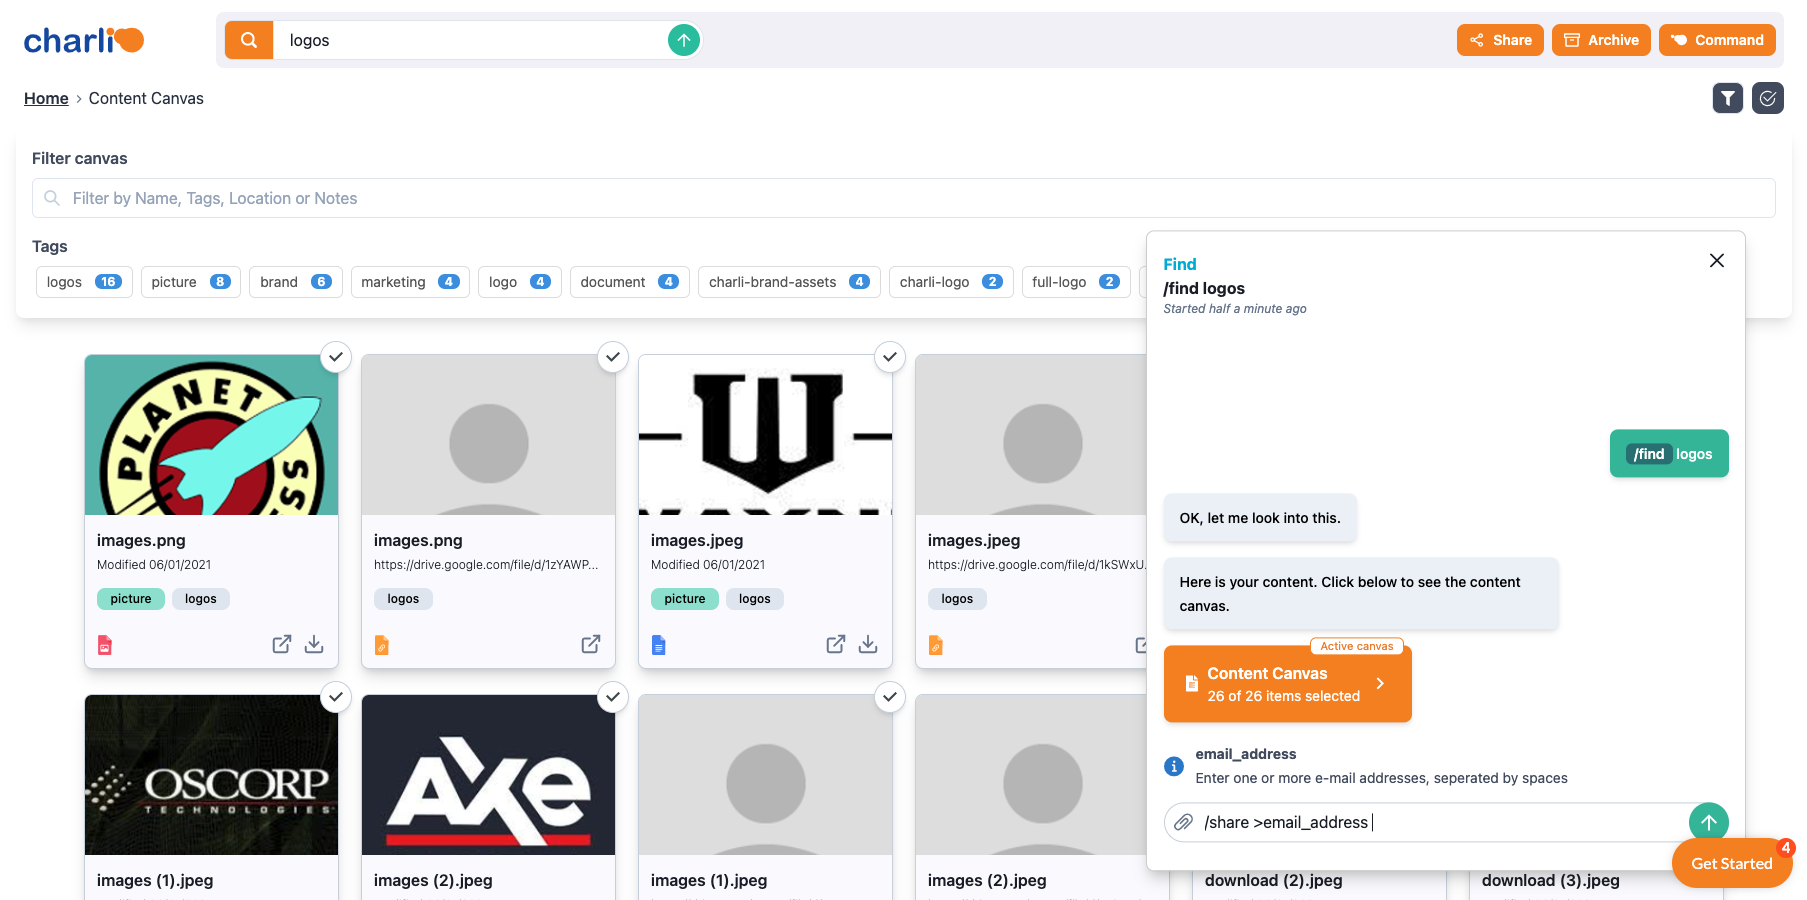Toggle checkmark on placeholder images (1).jpeg card

coord(890,697)
